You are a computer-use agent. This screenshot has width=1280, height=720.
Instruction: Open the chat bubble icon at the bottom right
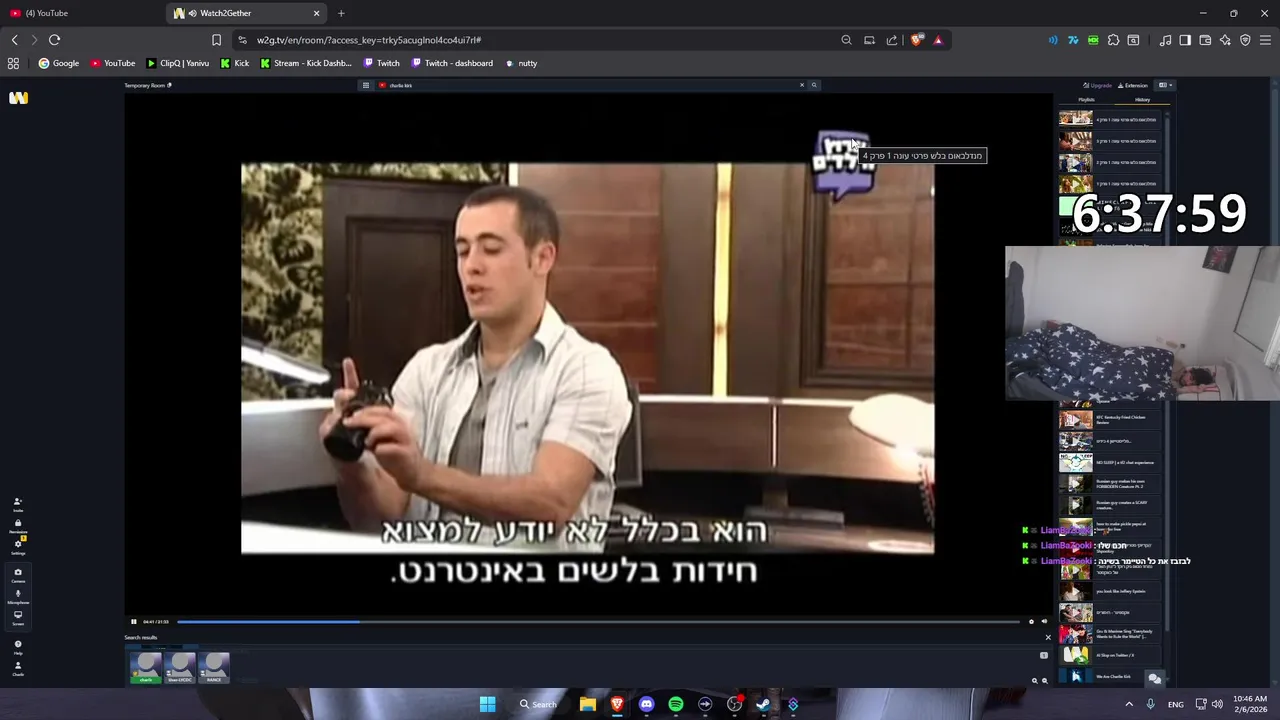pos(1155,679)
